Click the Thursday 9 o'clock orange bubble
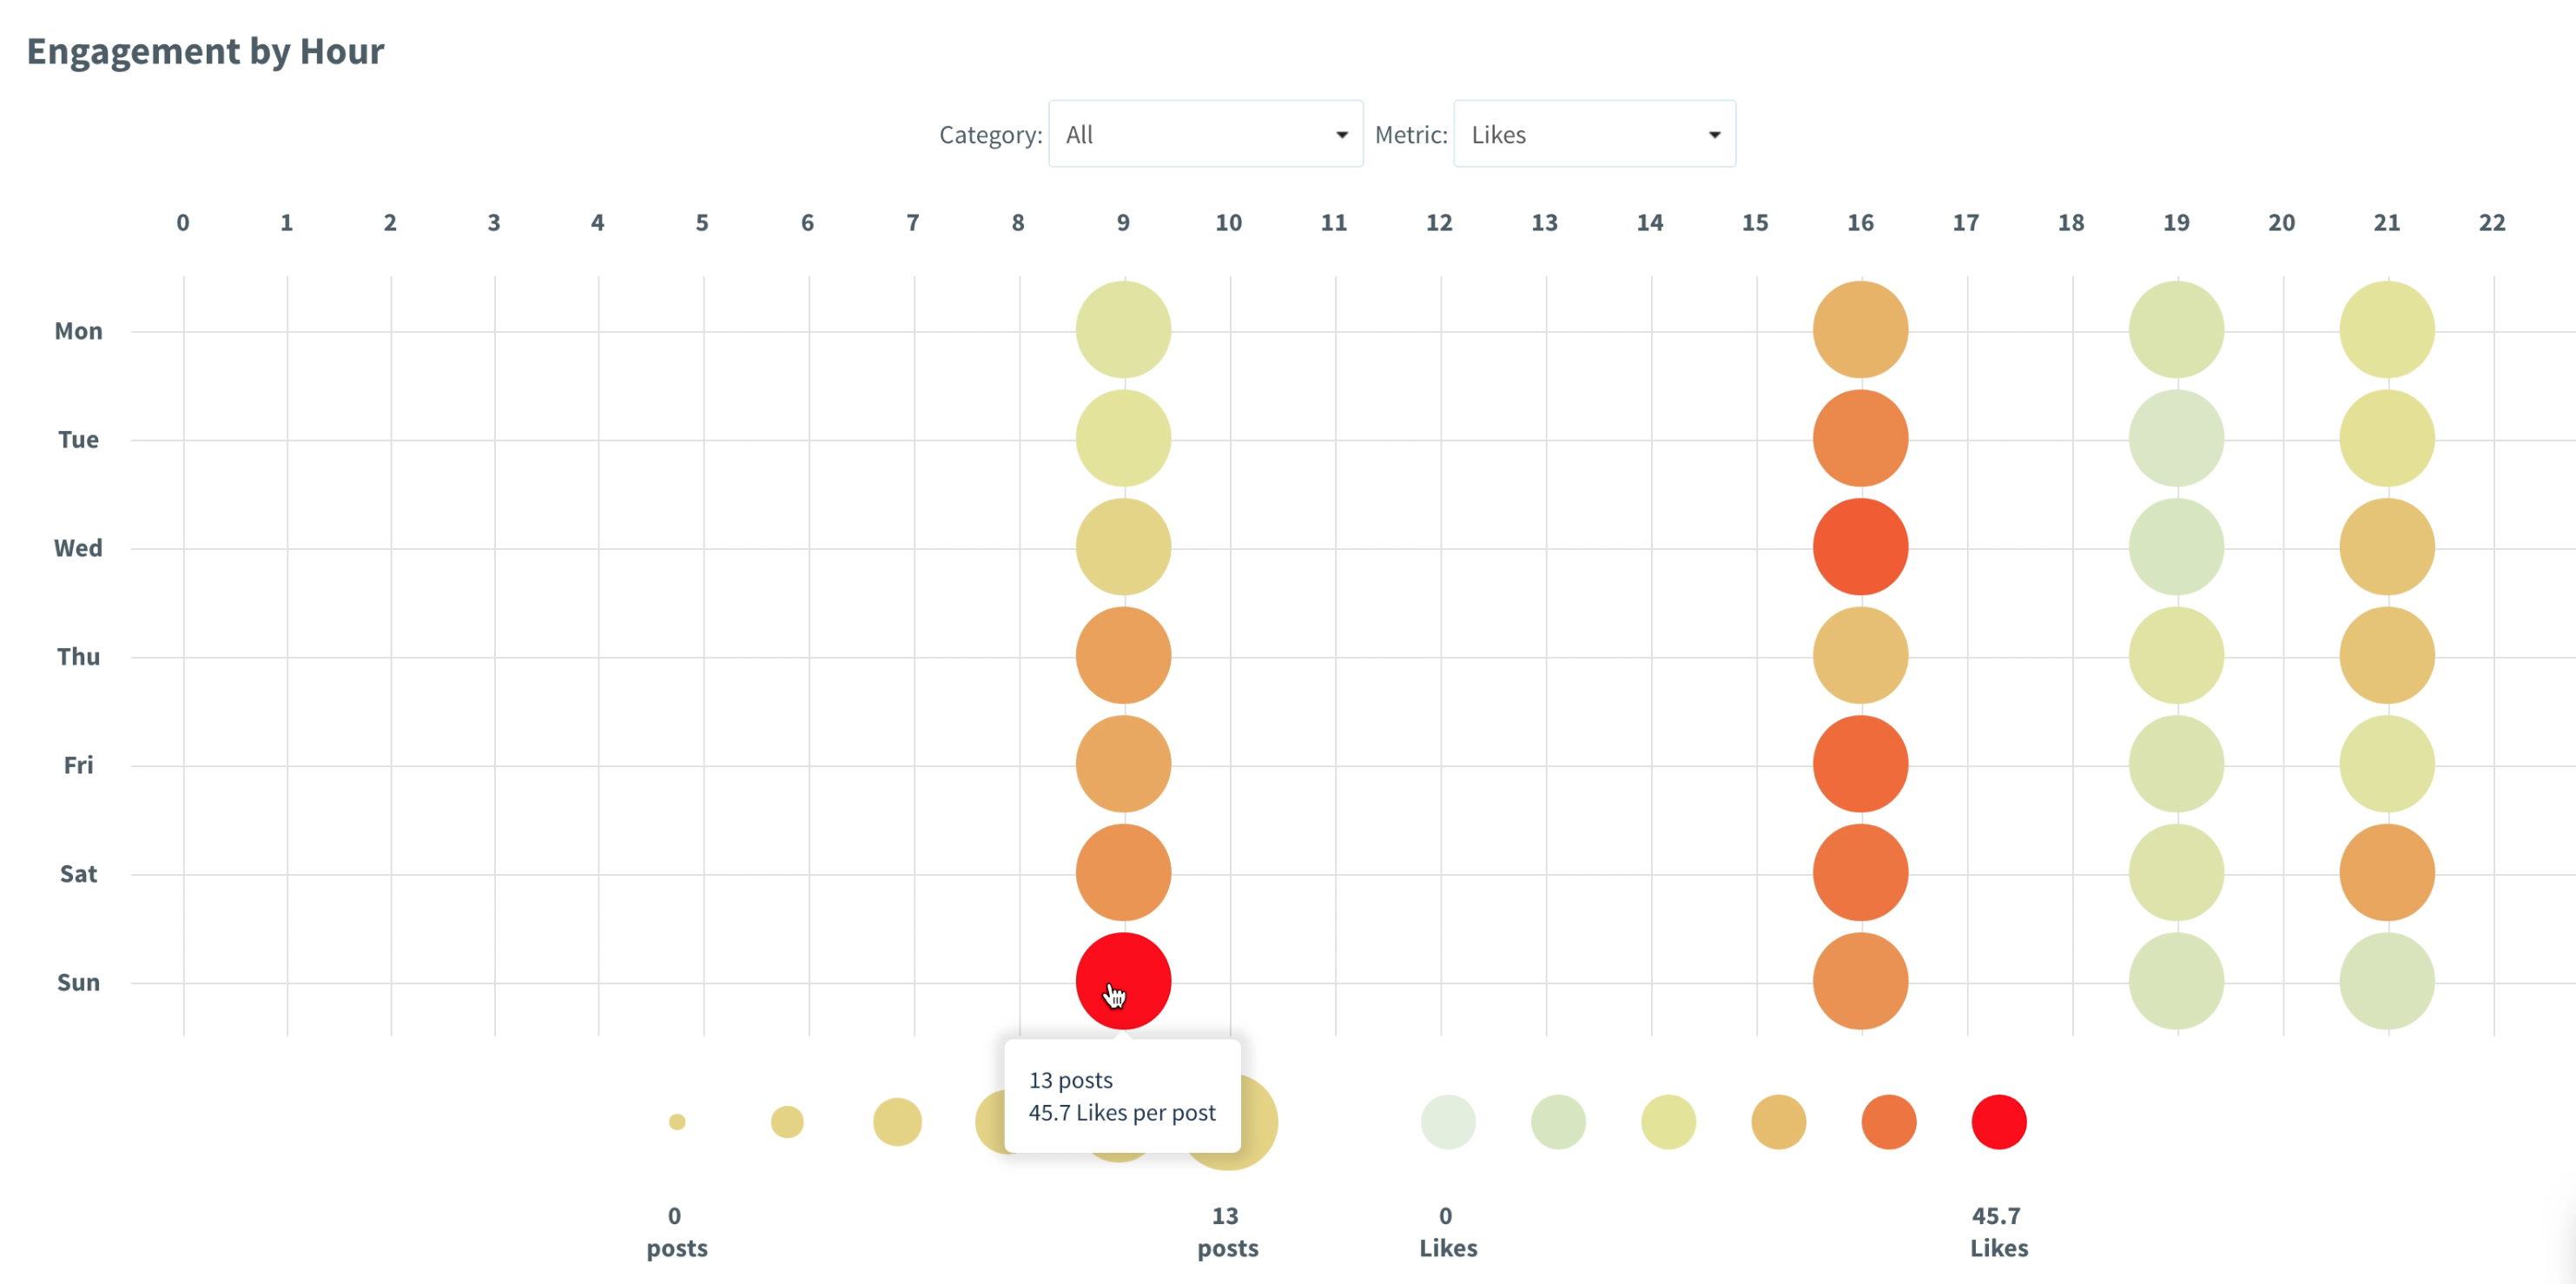This screenshot has height=1284, width=2576. coord(1123,656)
